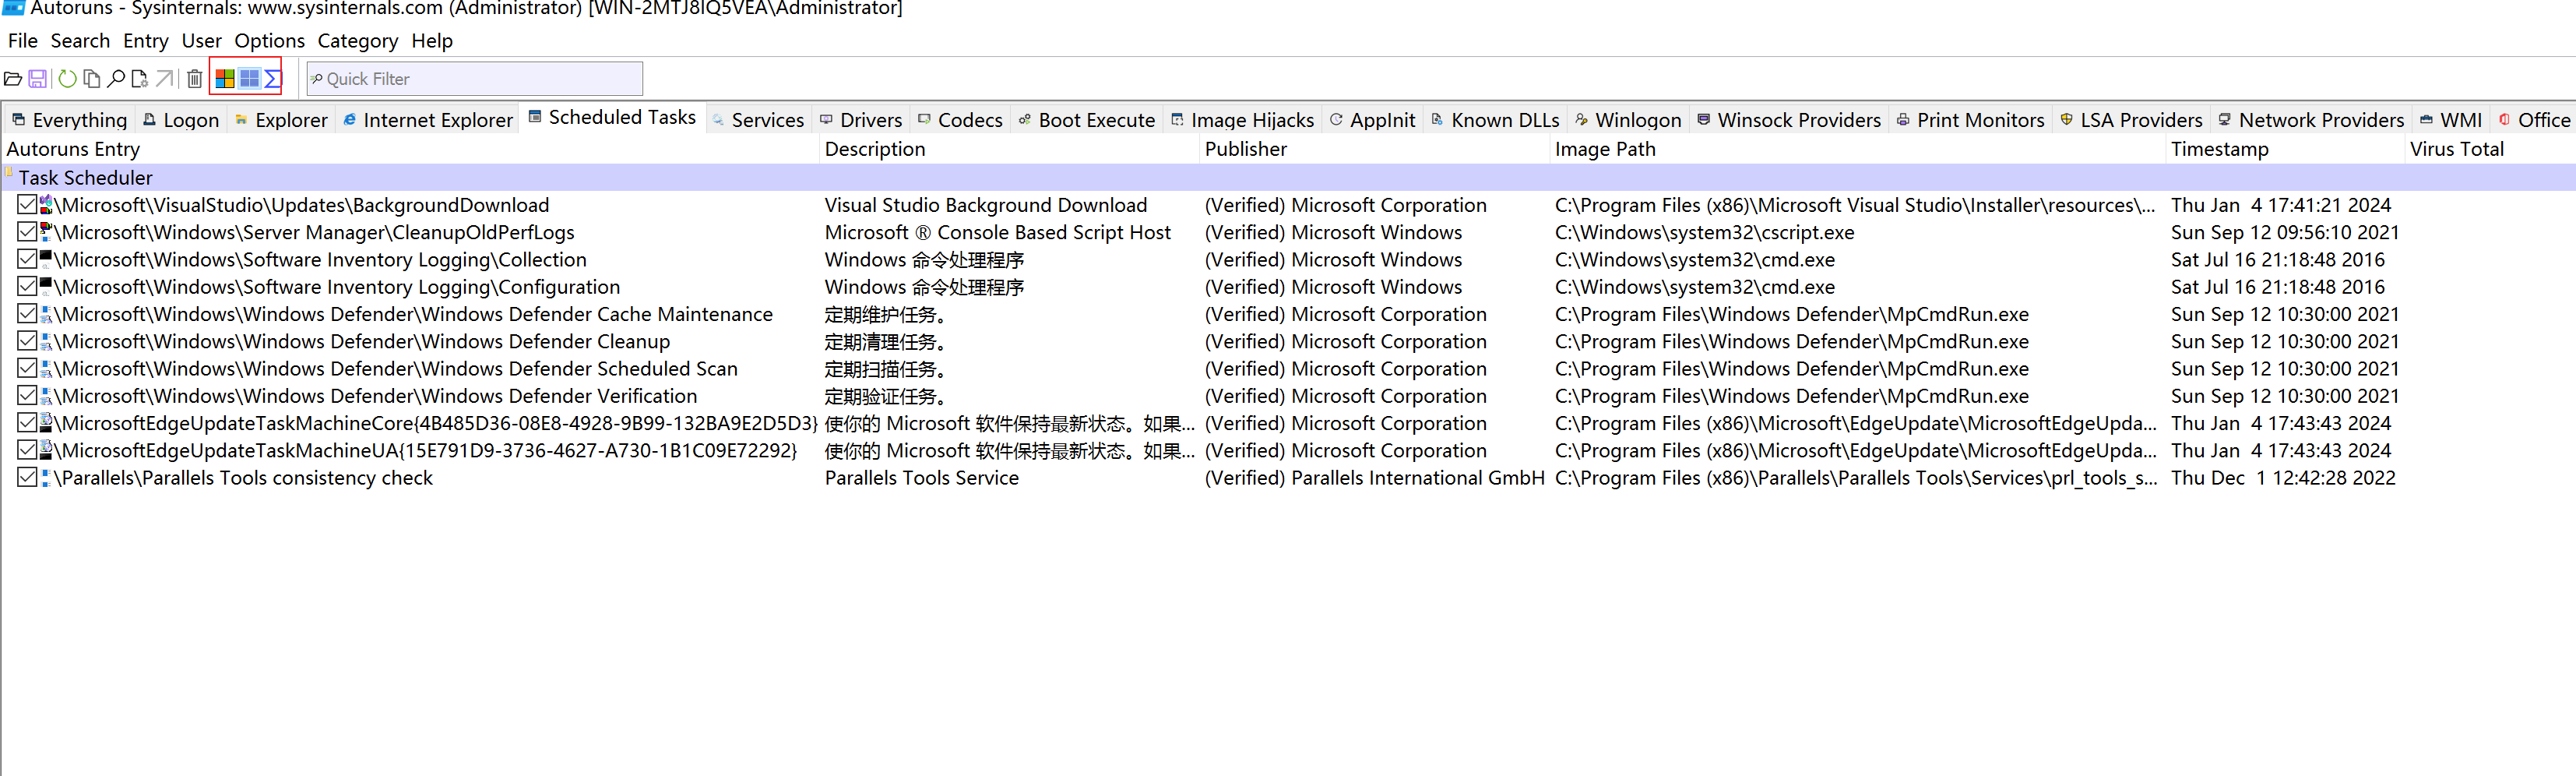Uncheck Windows Defender Scheduled Scan checkbox
The width and height of the screenshot is (2576, 776).
[27, 369]
